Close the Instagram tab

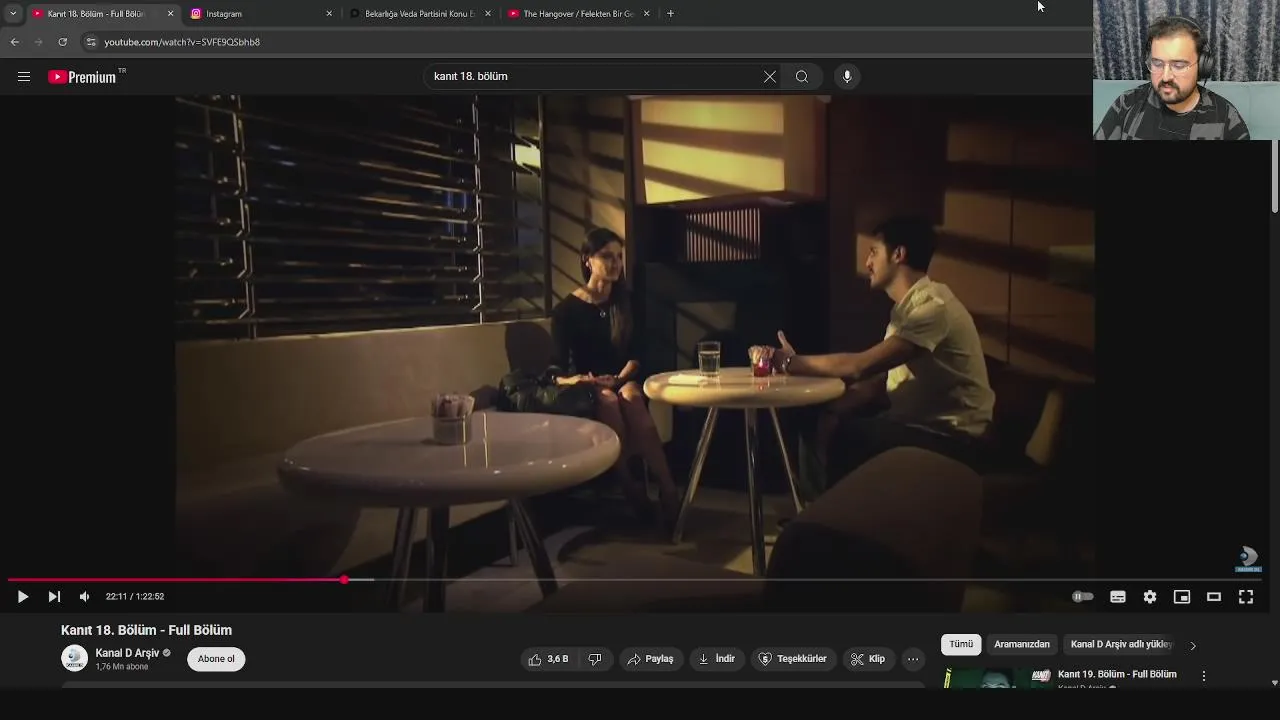coord(329,14)
